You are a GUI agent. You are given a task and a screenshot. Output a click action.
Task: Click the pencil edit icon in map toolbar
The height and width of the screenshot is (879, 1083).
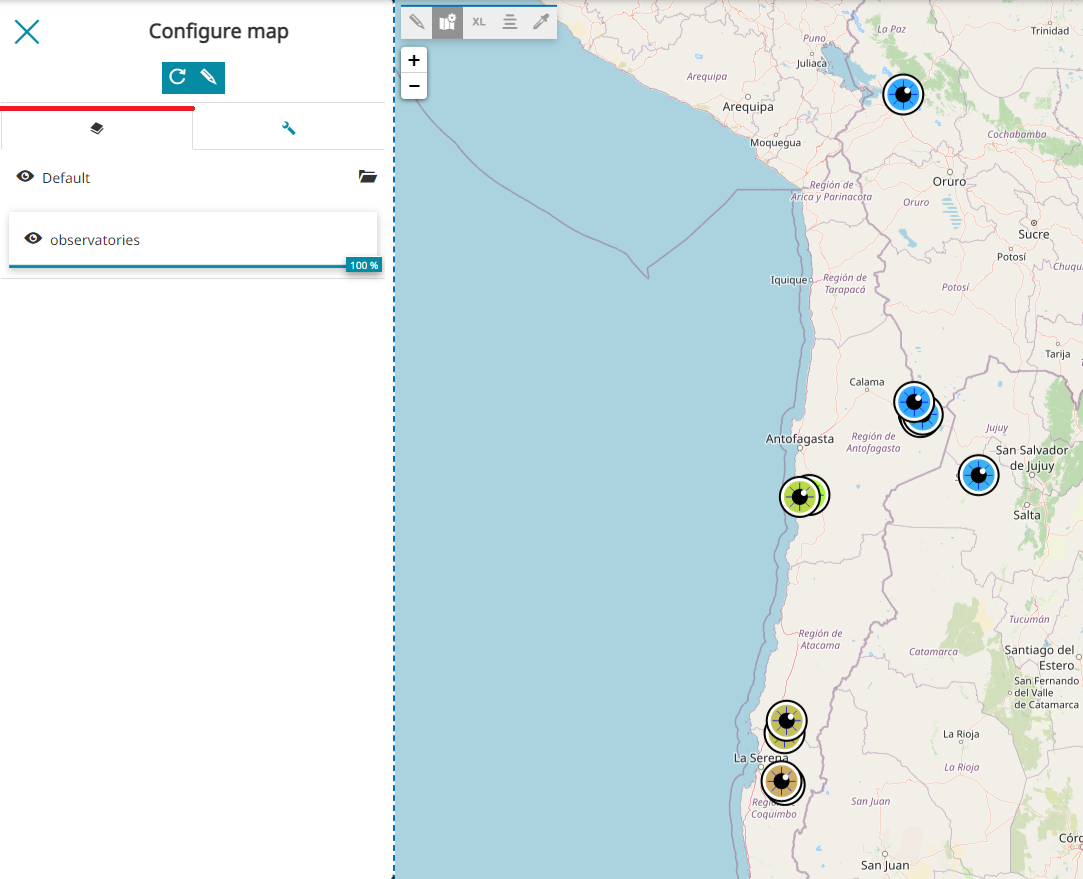point(417,22)
